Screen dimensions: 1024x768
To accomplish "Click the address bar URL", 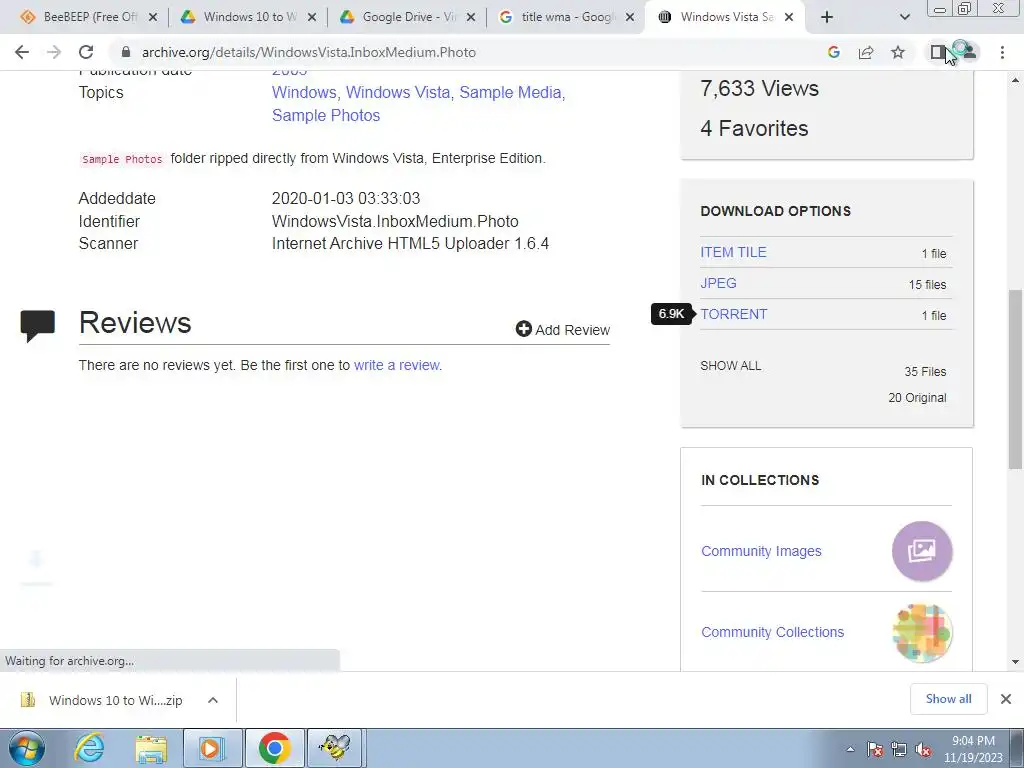I will tap(309, 52).
